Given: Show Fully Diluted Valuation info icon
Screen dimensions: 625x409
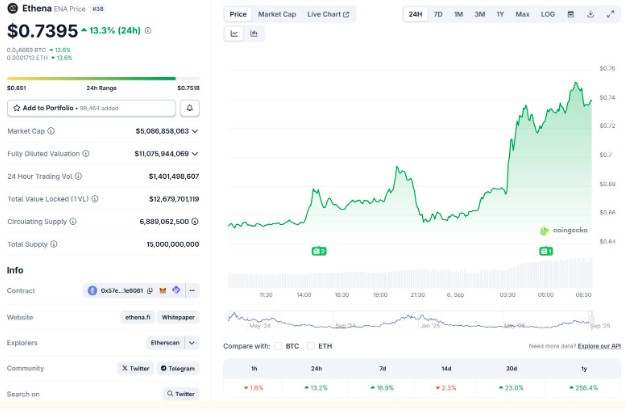Looking at the screenshot, I should pyautogui.click(x=86, y=153).
